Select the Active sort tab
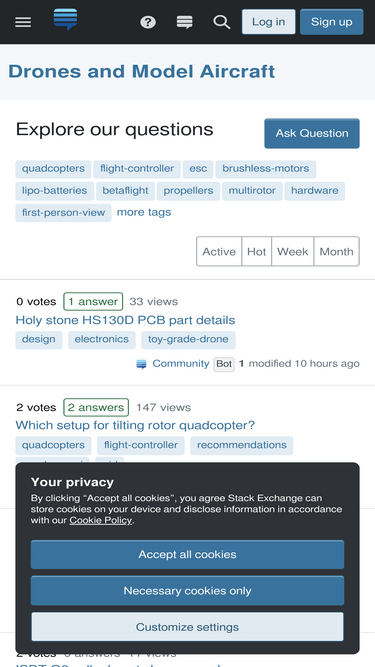 coord(219,251)
